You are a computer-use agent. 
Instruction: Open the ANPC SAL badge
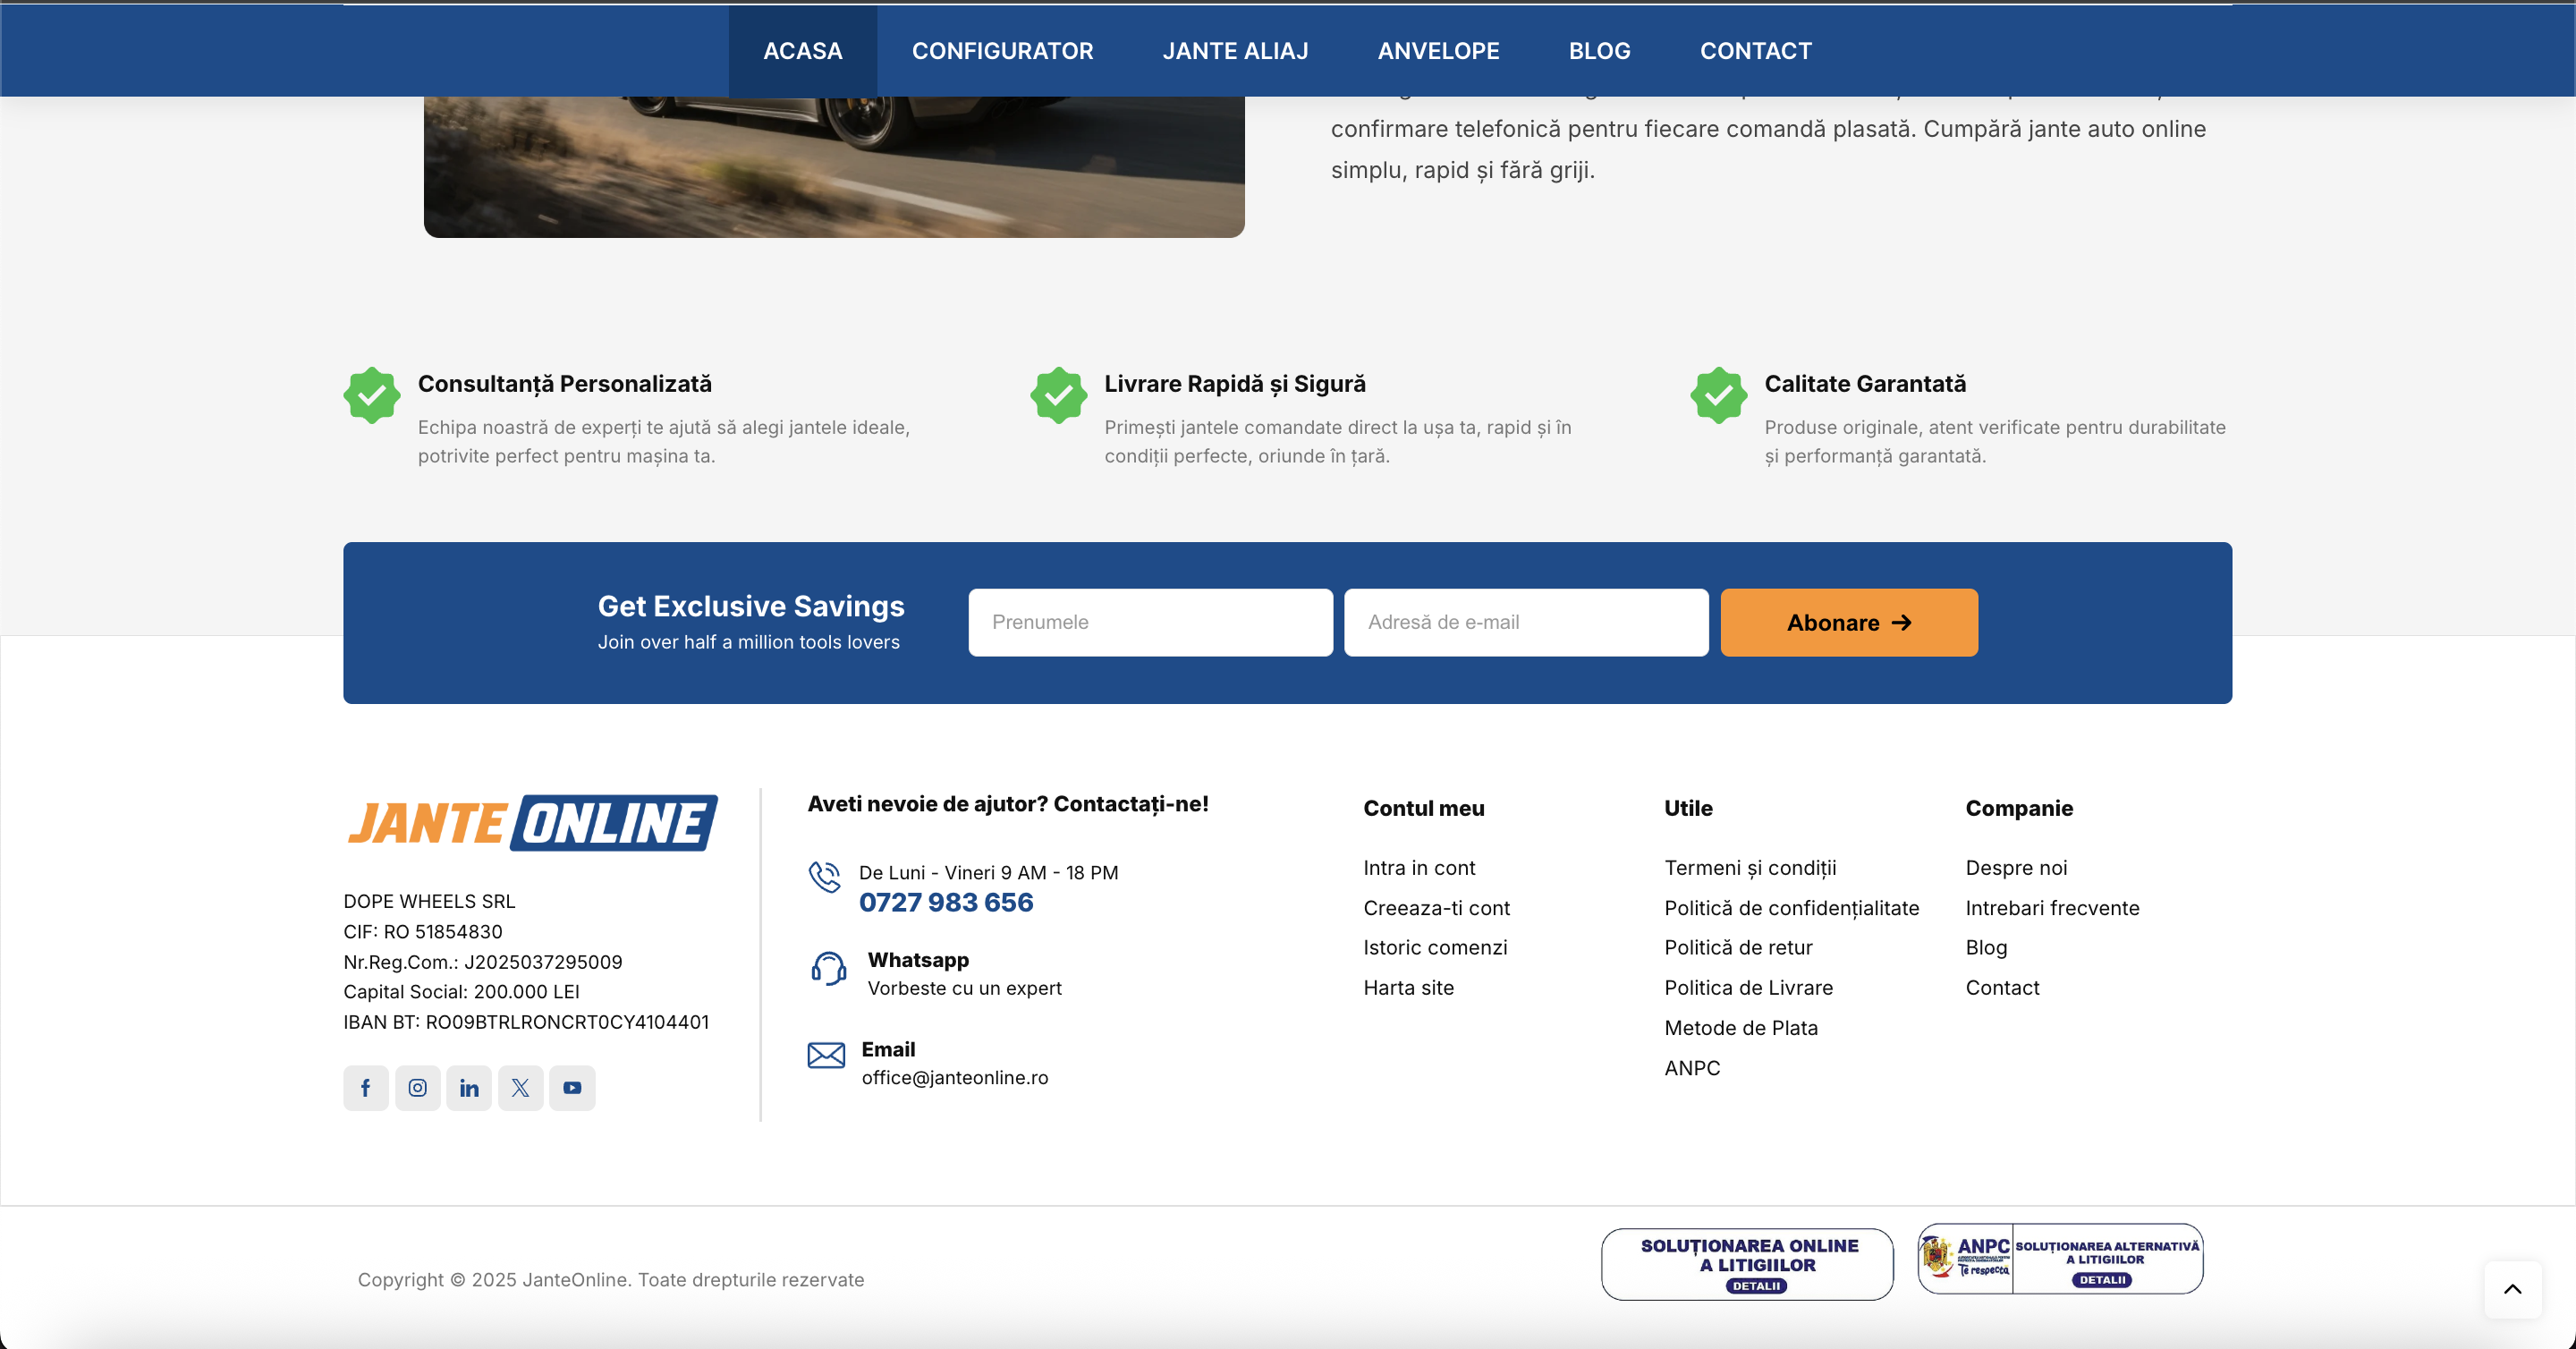pos(2058,1259)
